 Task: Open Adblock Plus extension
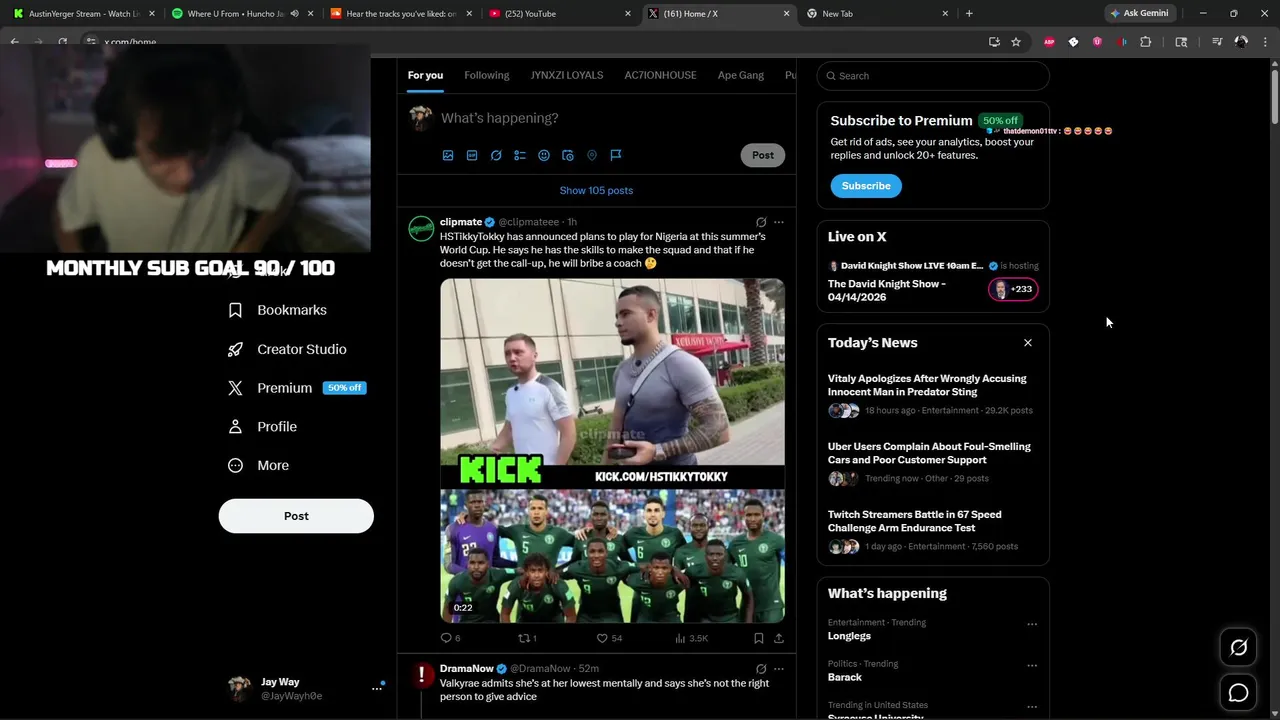click(1049, 42)
